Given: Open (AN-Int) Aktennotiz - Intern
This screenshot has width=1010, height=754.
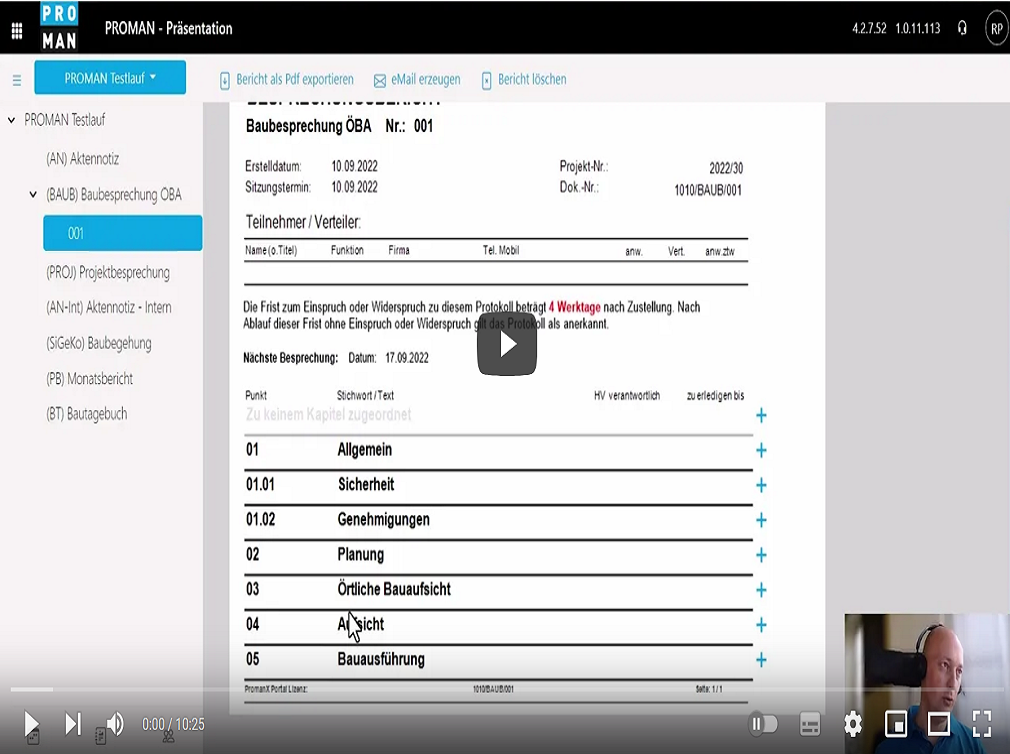Looking at the screenshot, I should pos(109,307).
